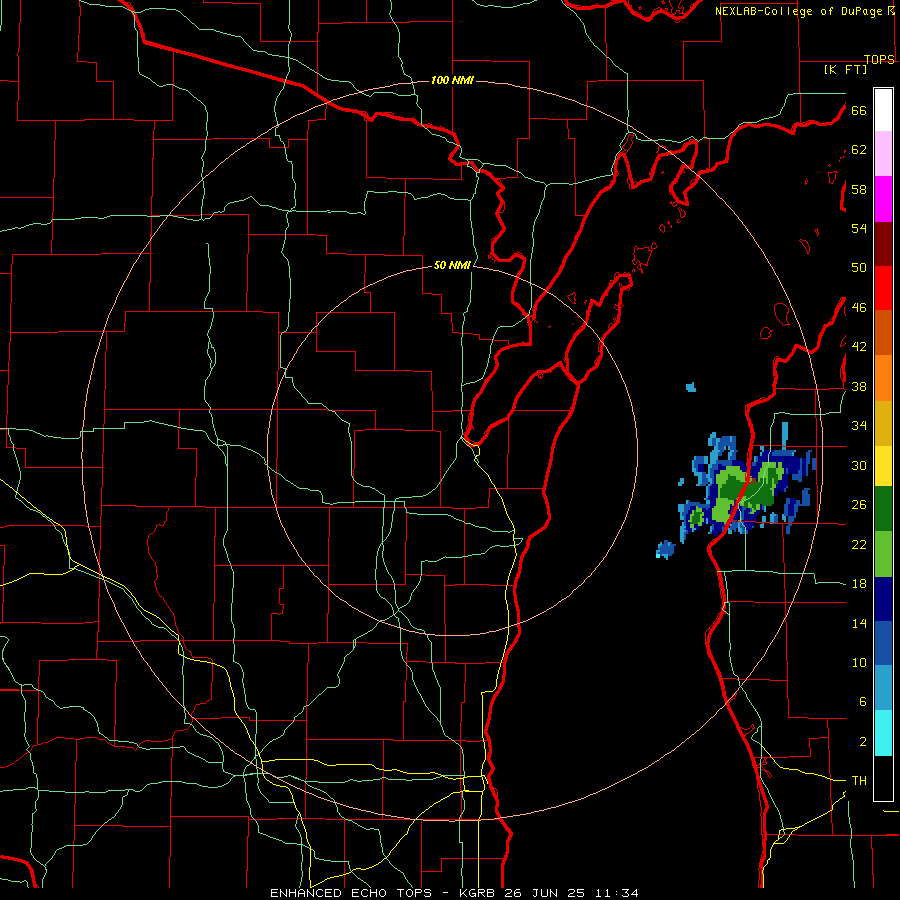Click the [K FT] units label
The width and height of the screenshot is (900, 900).
tap(845, 69)
